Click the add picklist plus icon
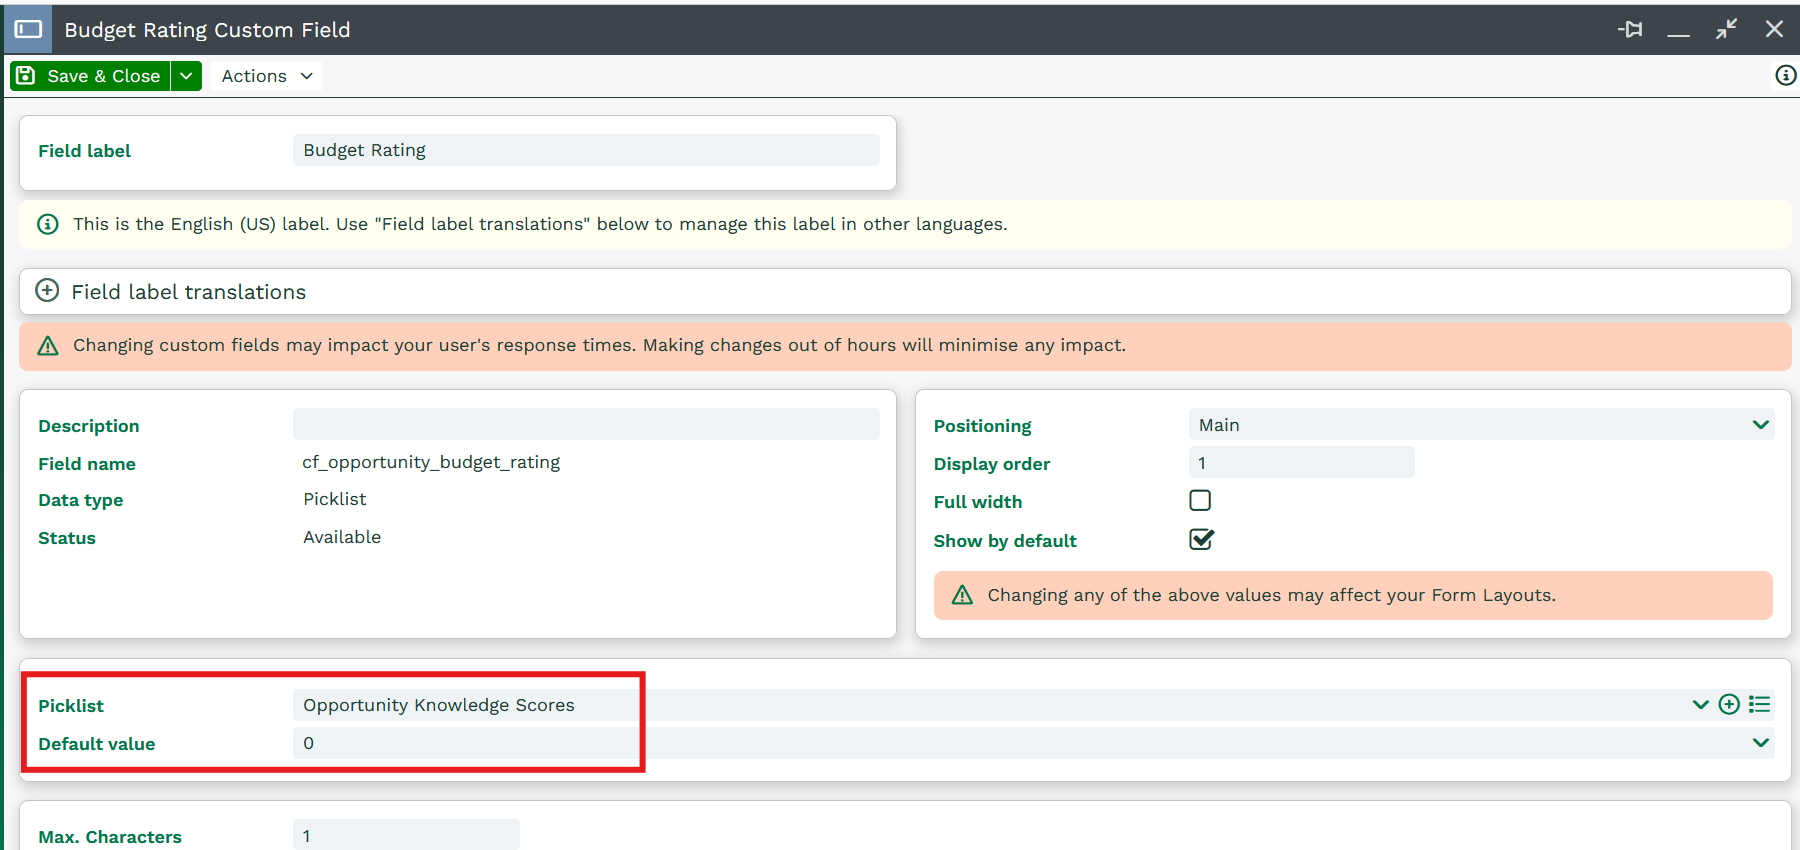This screenshot has width=1800, height=850. click(x=1729, y=704)
